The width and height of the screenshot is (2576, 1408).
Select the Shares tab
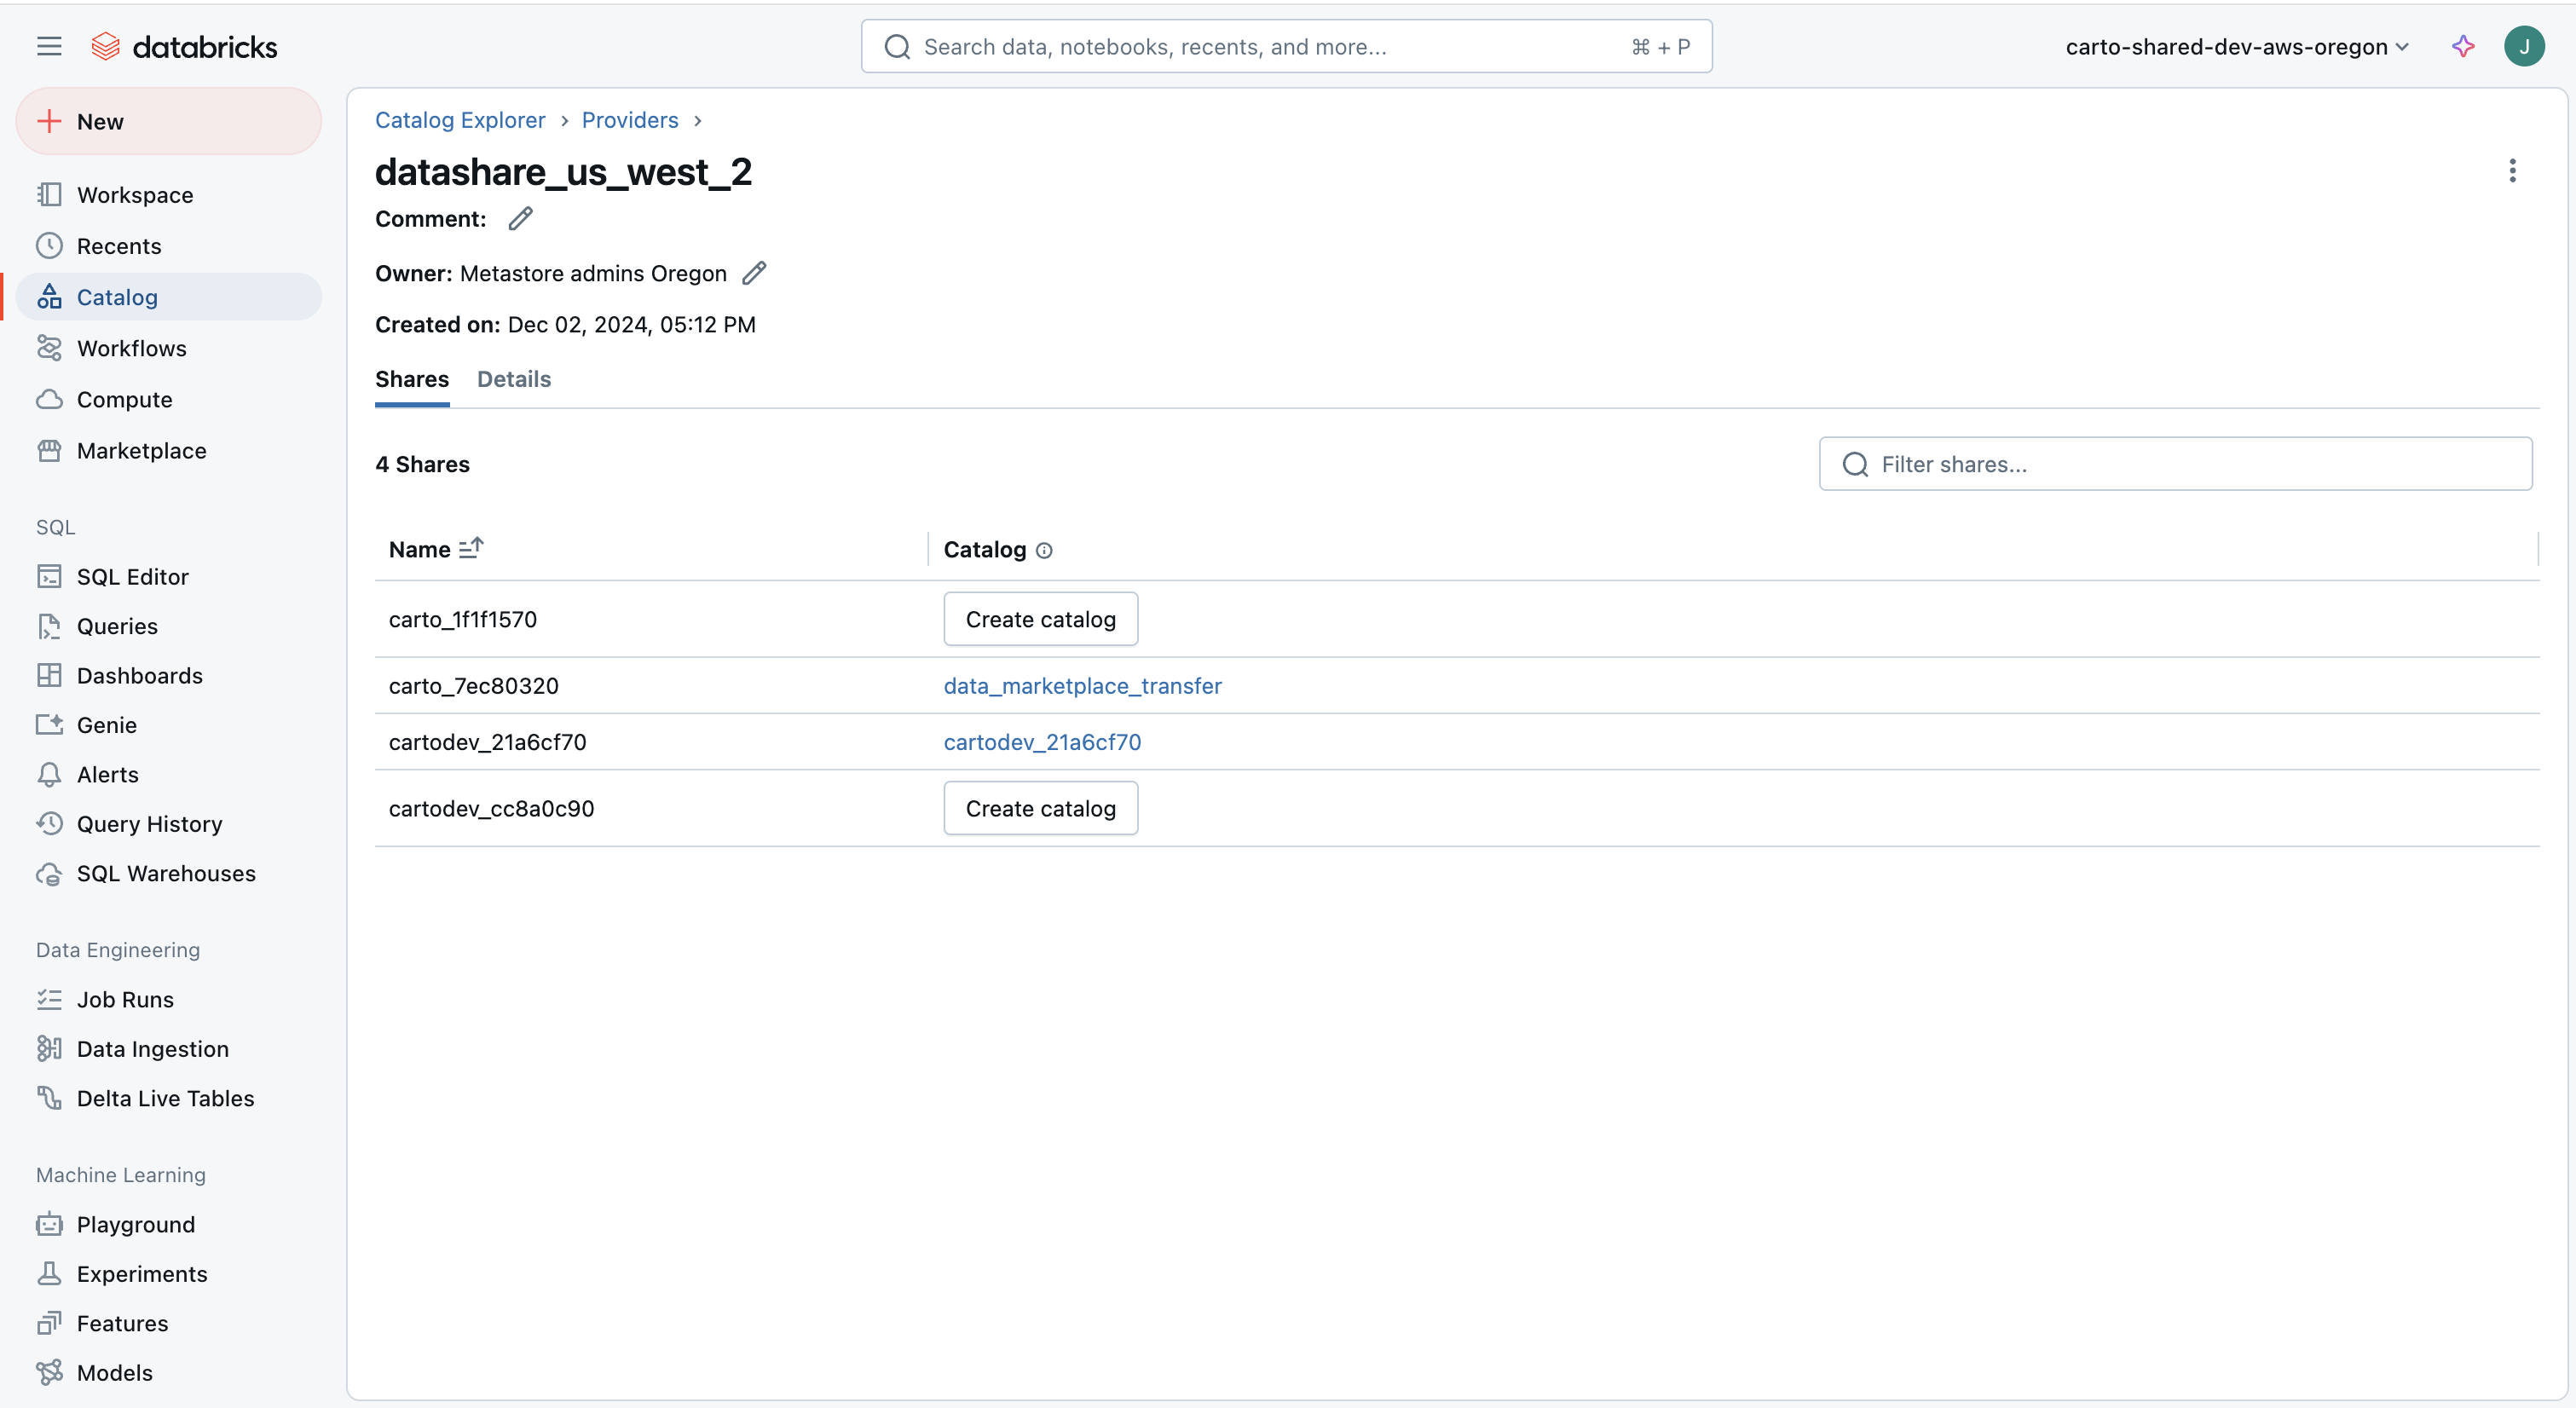tap(411, 379)
